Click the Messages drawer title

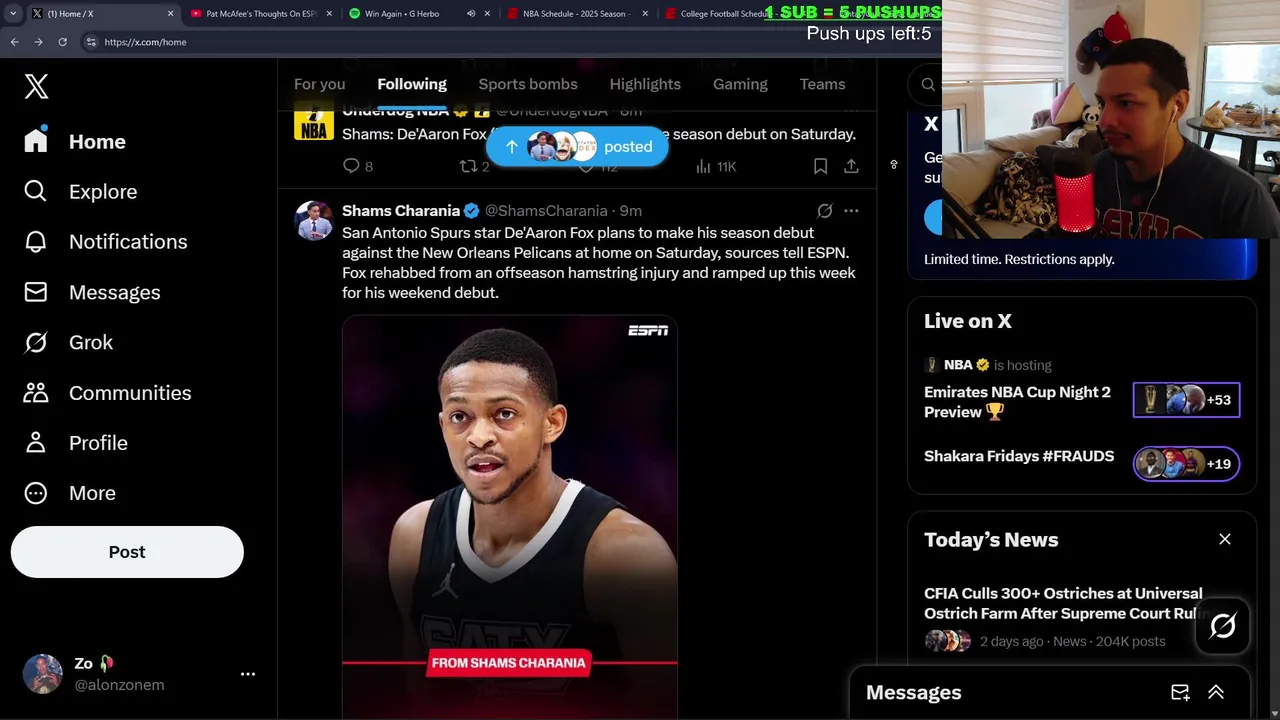914,692
